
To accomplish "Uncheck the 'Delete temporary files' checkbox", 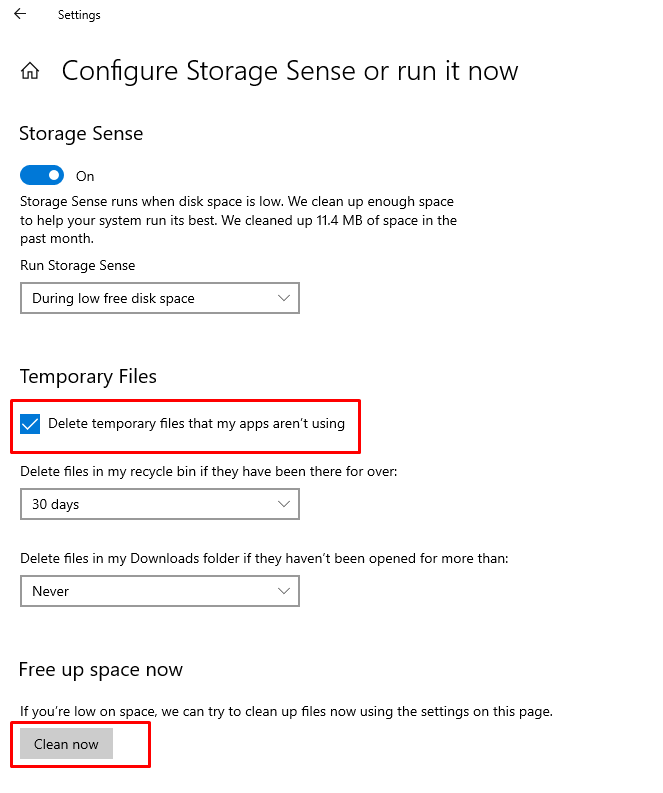I will (31, 424).
